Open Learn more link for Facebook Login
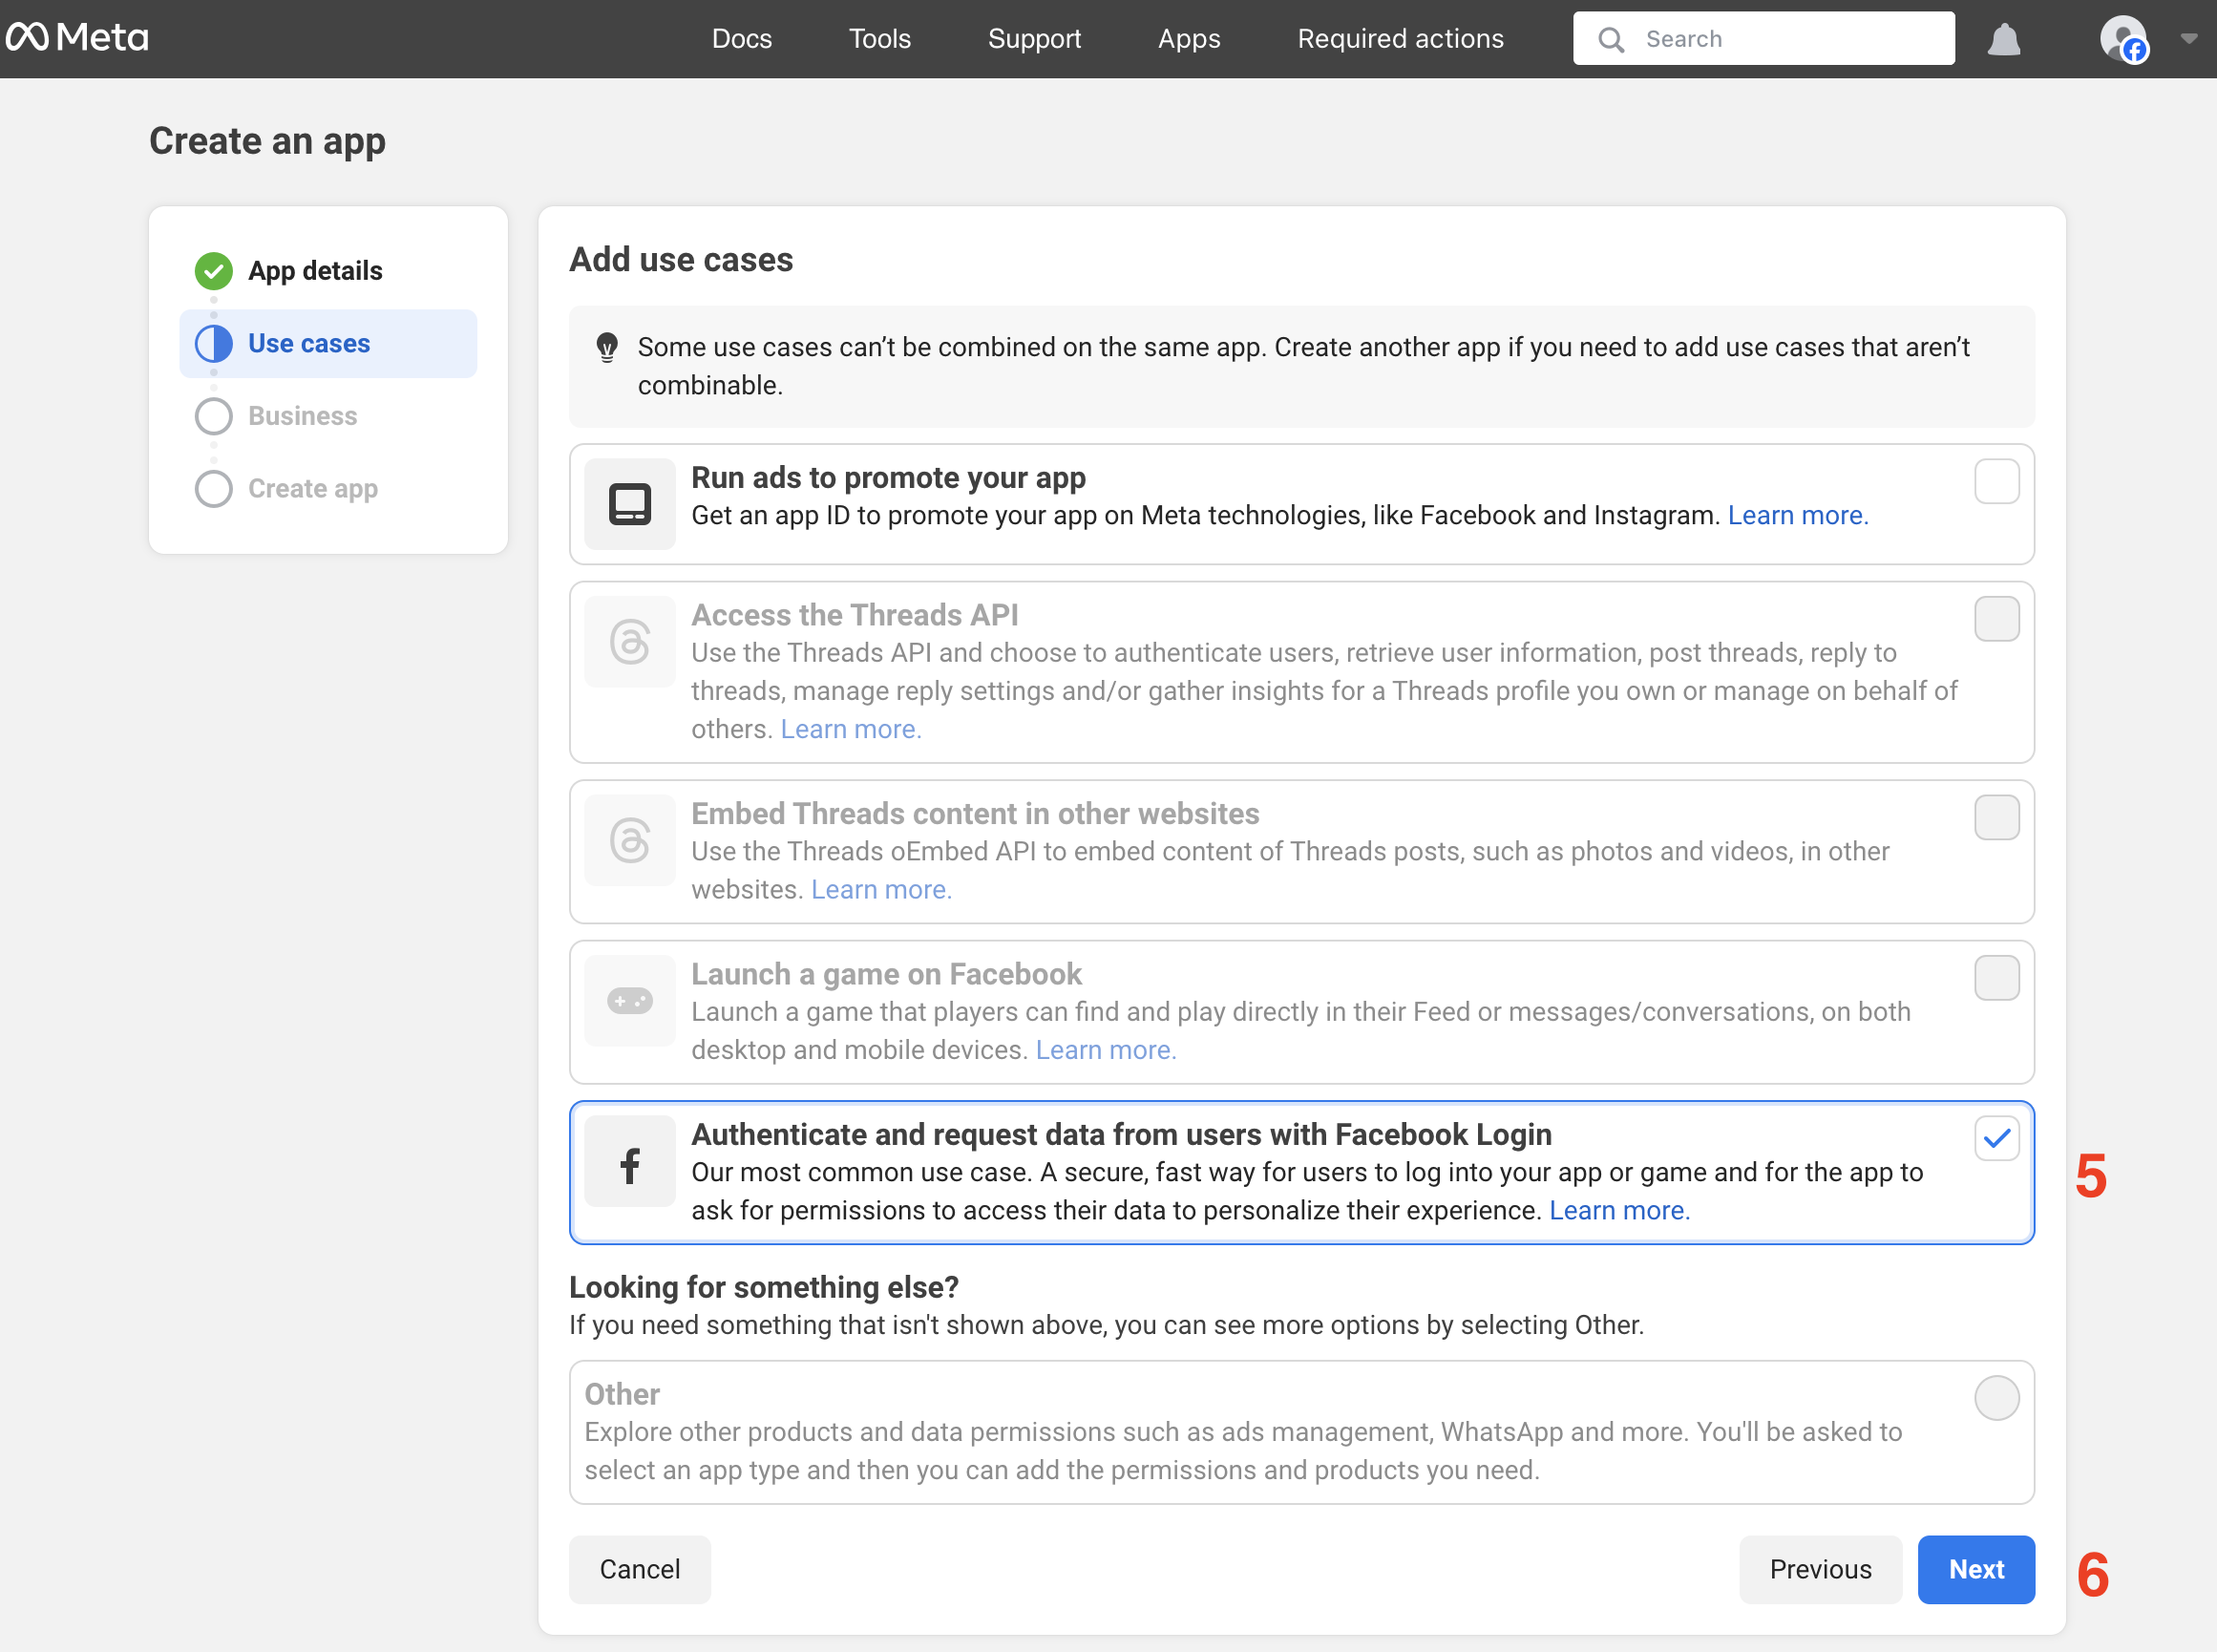 (1619, 1210)
